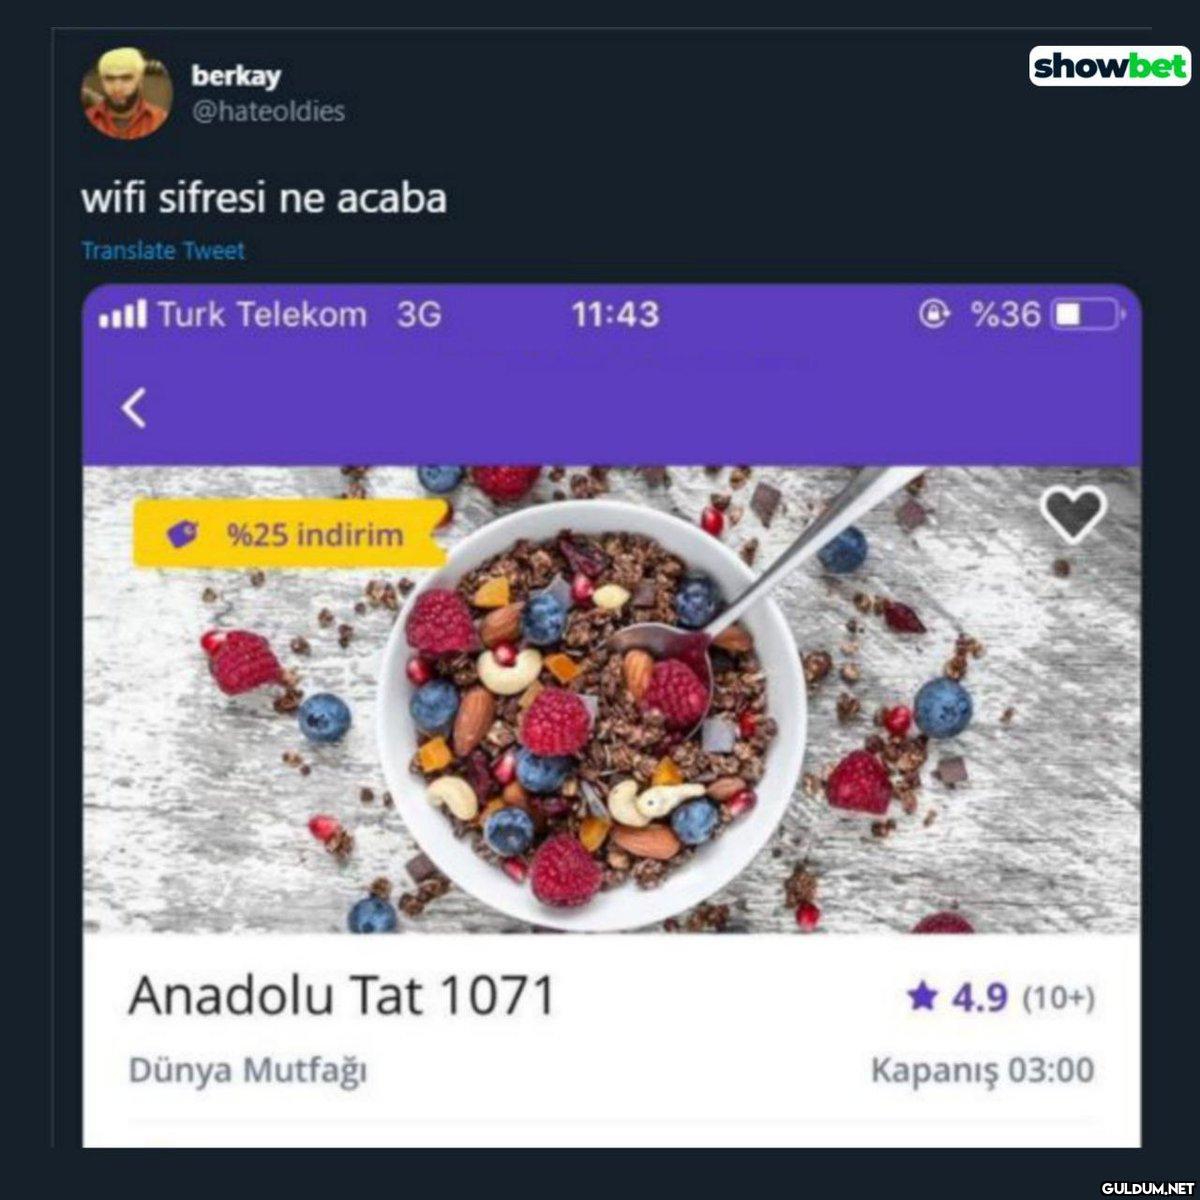Select the Anadolu Tat 1071 restaurant title

(x=341, y=996)
